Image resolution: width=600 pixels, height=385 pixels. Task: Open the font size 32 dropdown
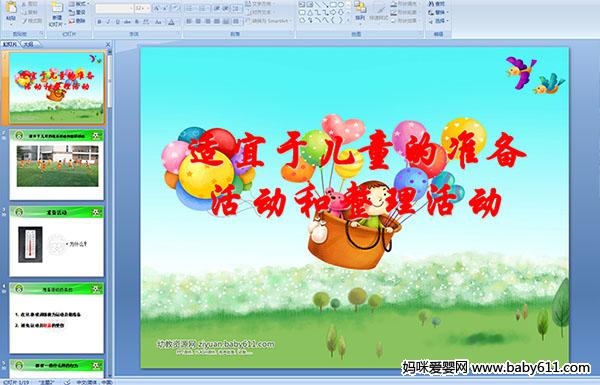(x=142, y=8)
